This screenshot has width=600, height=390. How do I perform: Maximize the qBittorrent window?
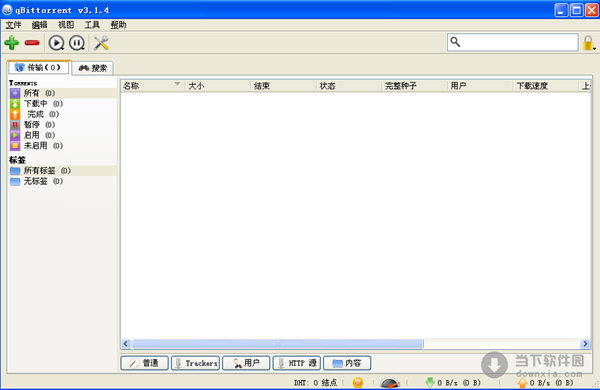pos(577,10)
